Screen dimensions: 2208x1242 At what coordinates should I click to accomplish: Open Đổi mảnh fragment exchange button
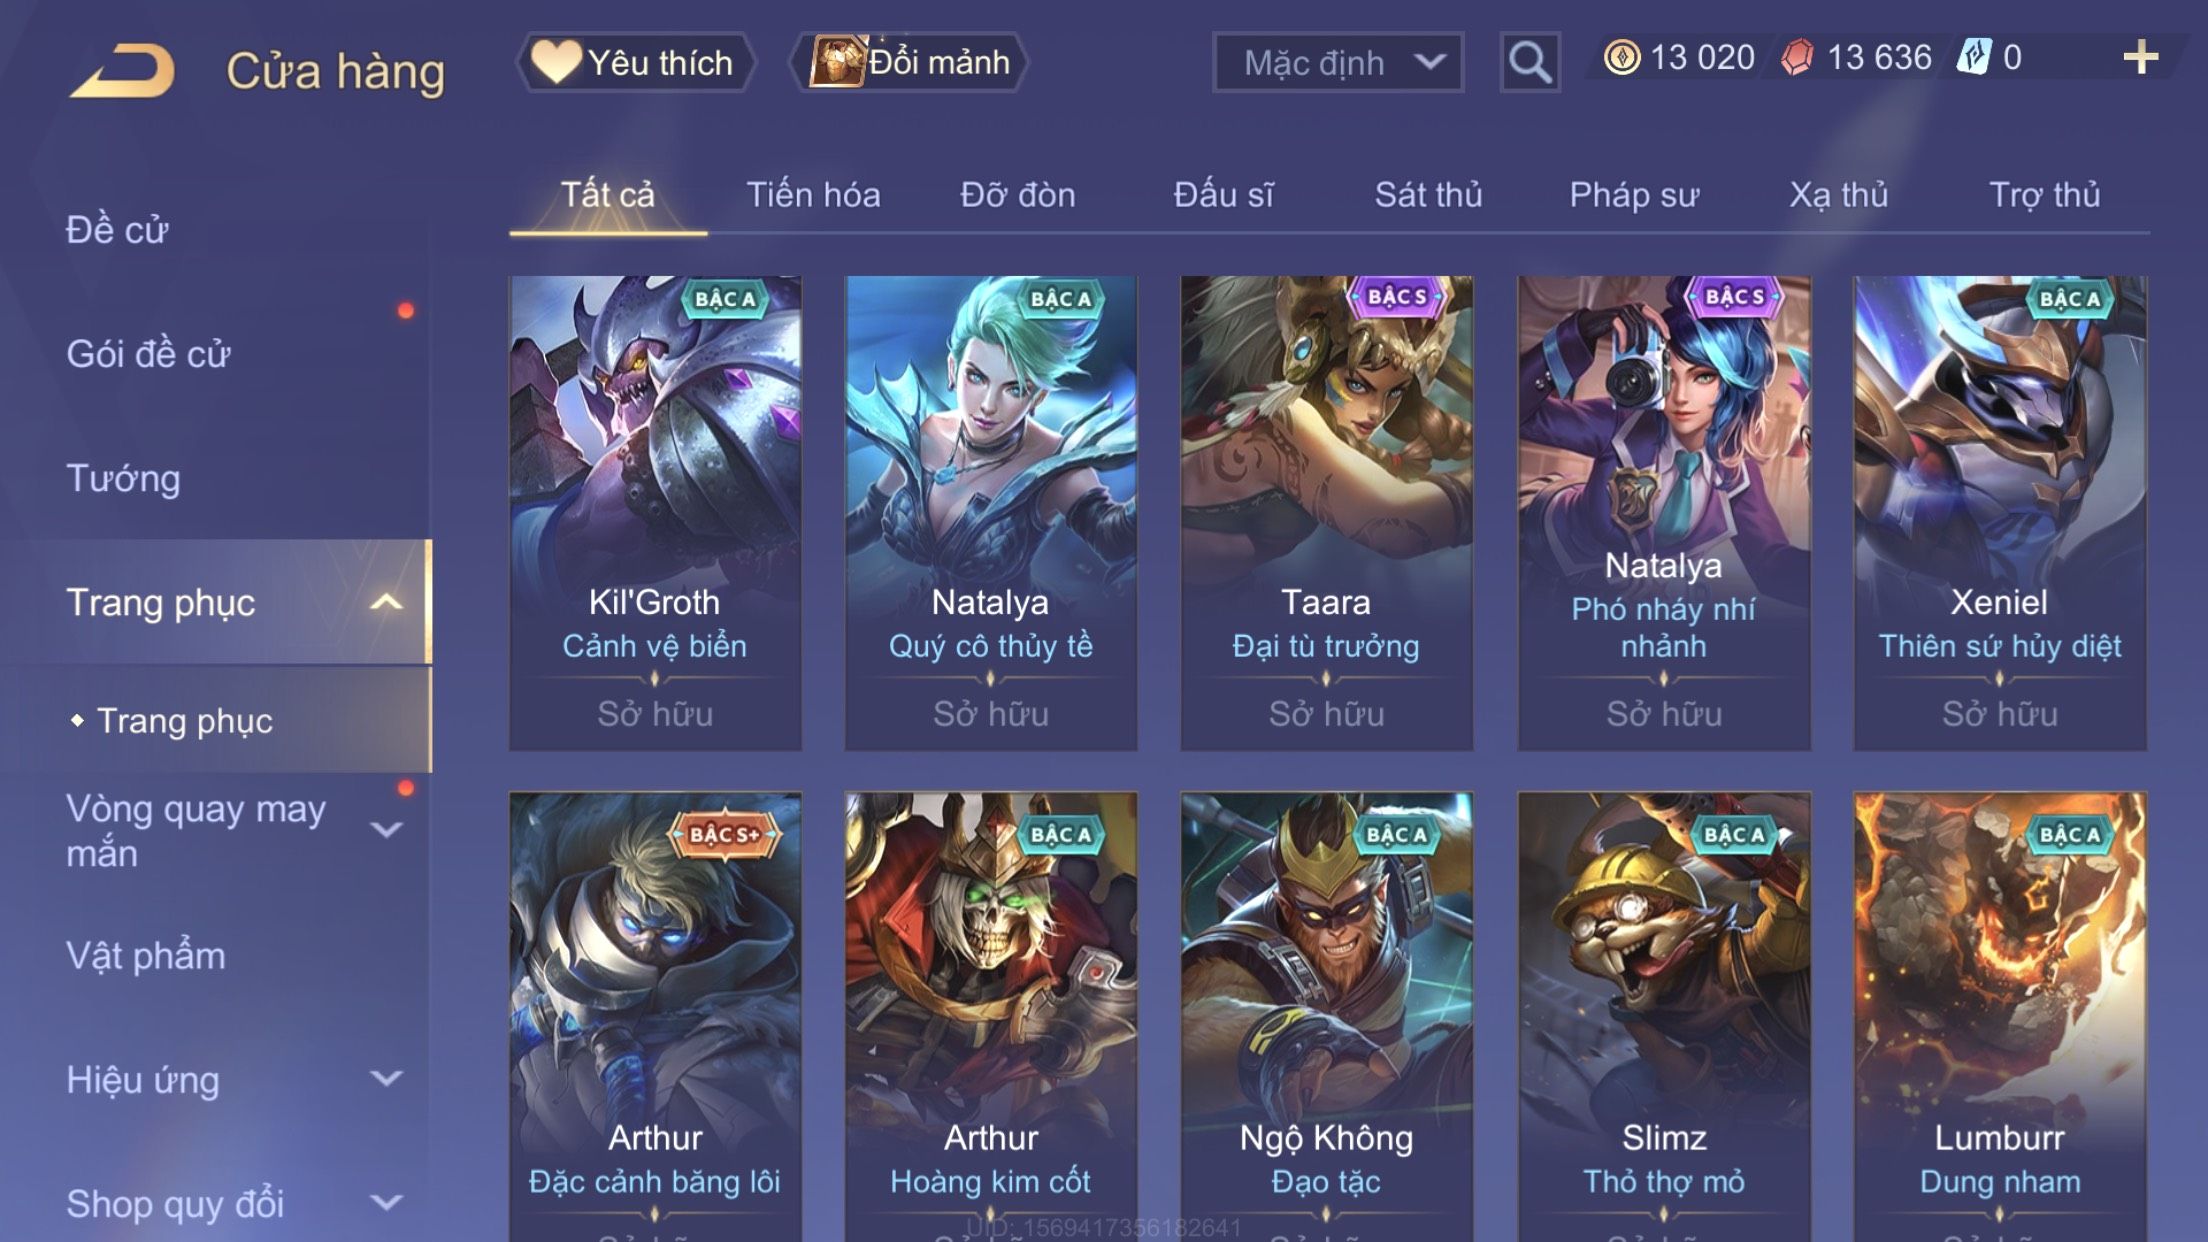[909, 62]
